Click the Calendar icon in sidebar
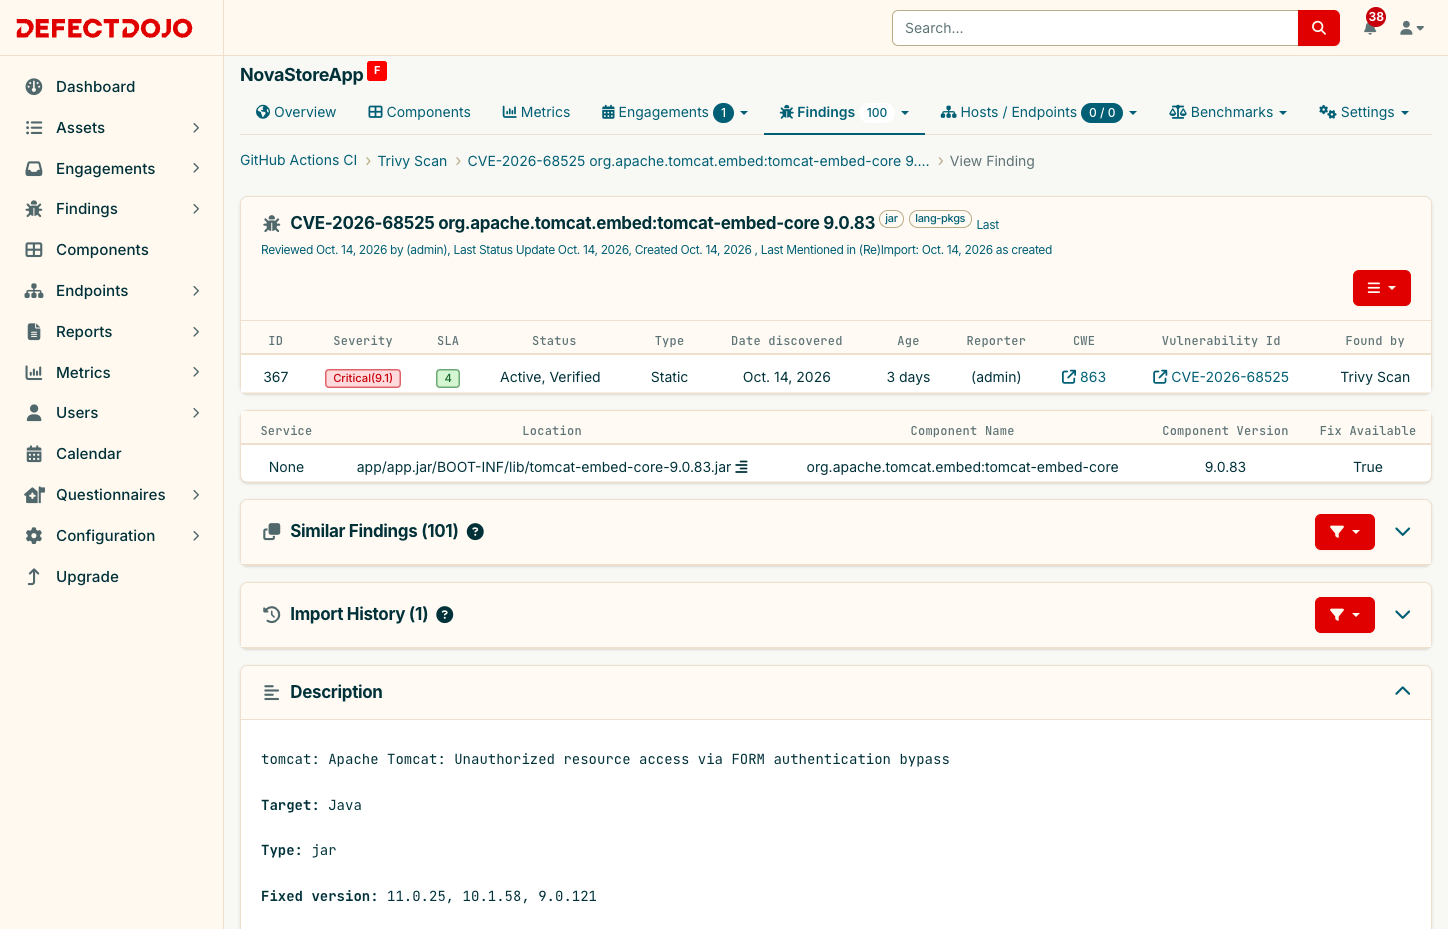The width and height of the screenshot is (1448, 929). click(34, 454)
